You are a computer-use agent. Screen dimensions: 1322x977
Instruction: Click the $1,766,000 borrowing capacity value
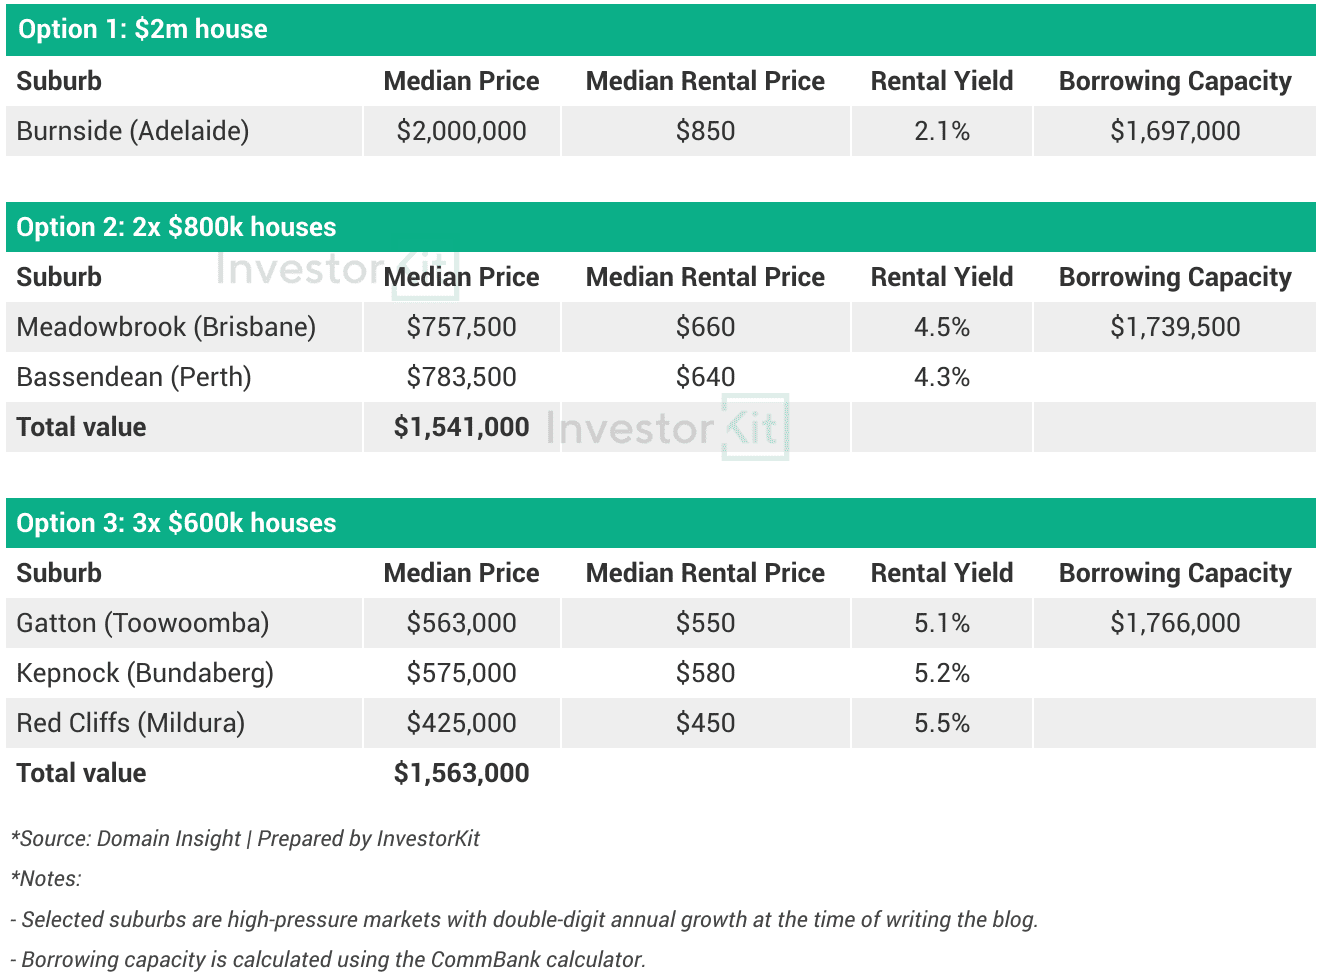pos(1175,623)
